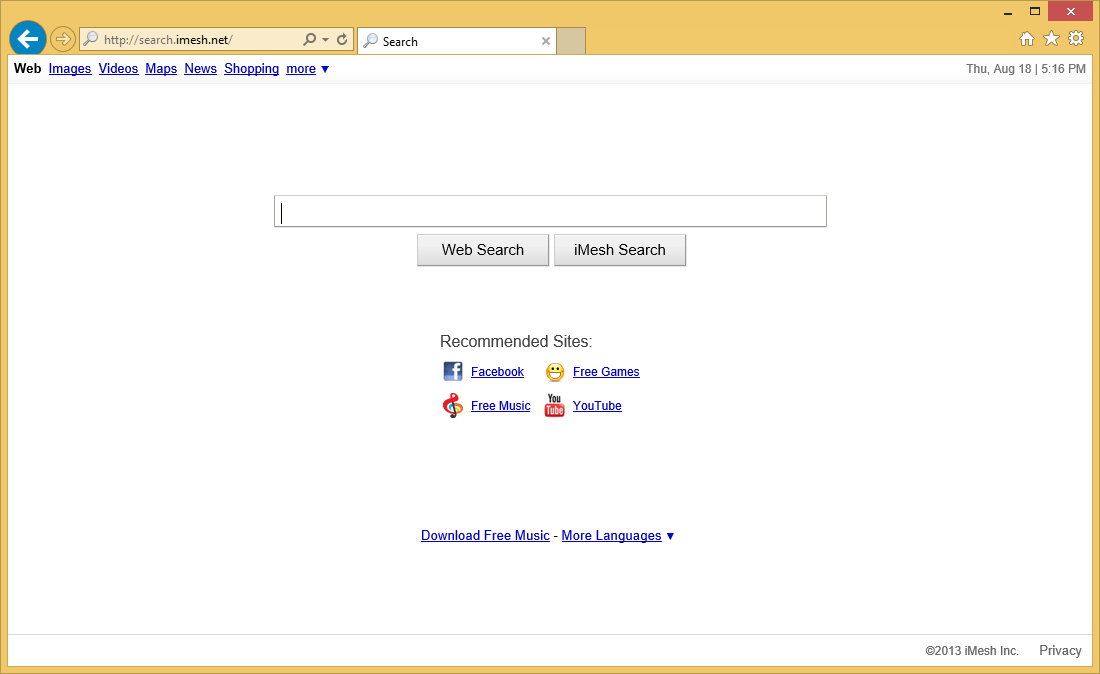Open the Shopping search category
Image resolution: width=1100 pixels, height=674 pixels.
[x=251, y=69]
